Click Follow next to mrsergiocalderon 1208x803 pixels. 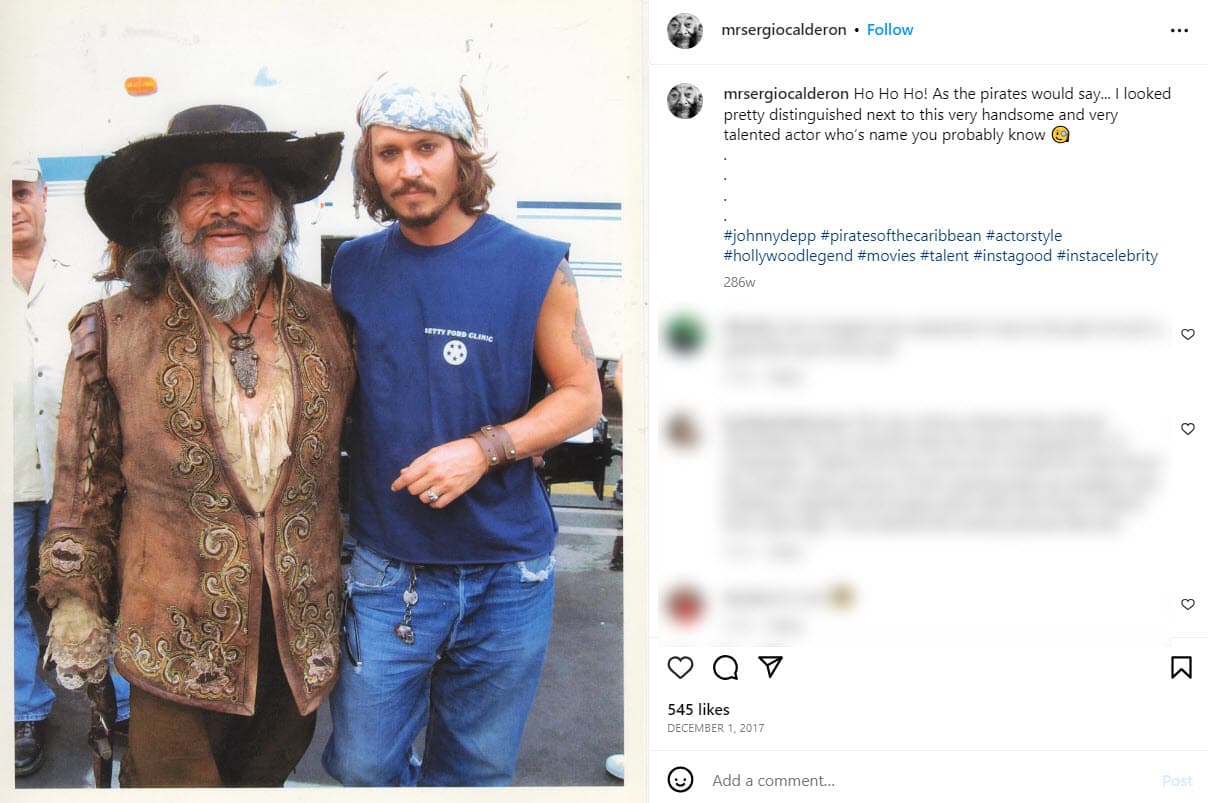(889, 29)
